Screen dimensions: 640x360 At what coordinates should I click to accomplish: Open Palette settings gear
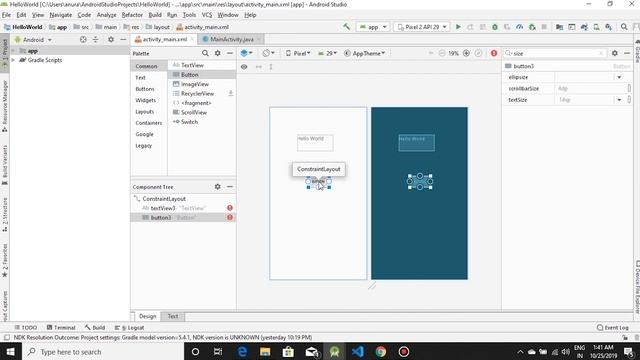click(x=218, y=53)
